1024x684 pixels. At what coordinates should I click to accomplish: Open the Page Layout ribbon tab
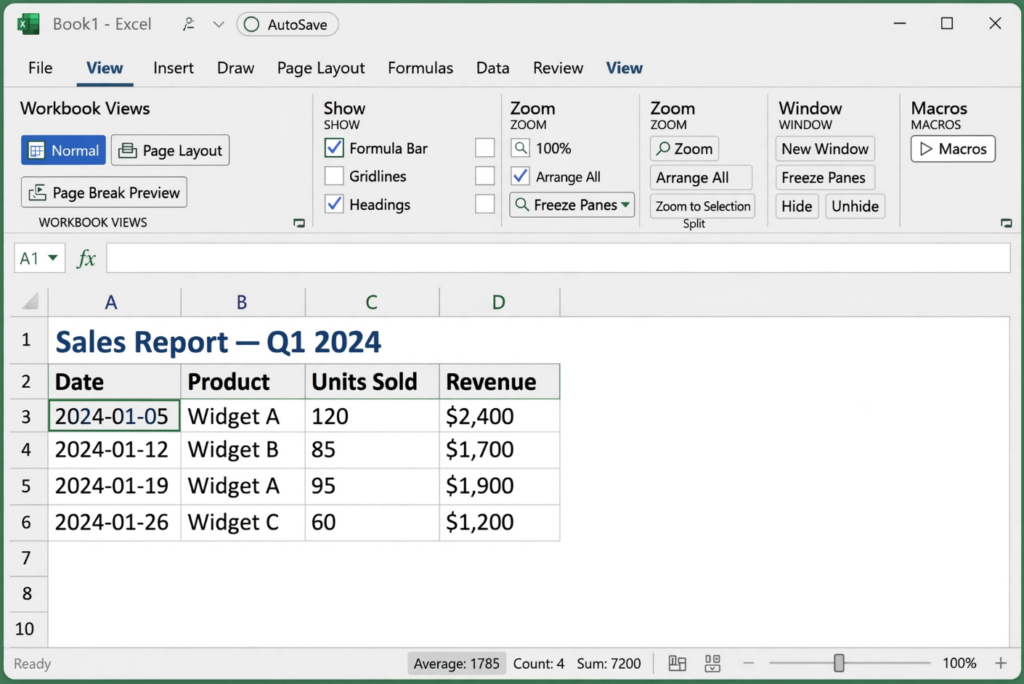(321, 68)
